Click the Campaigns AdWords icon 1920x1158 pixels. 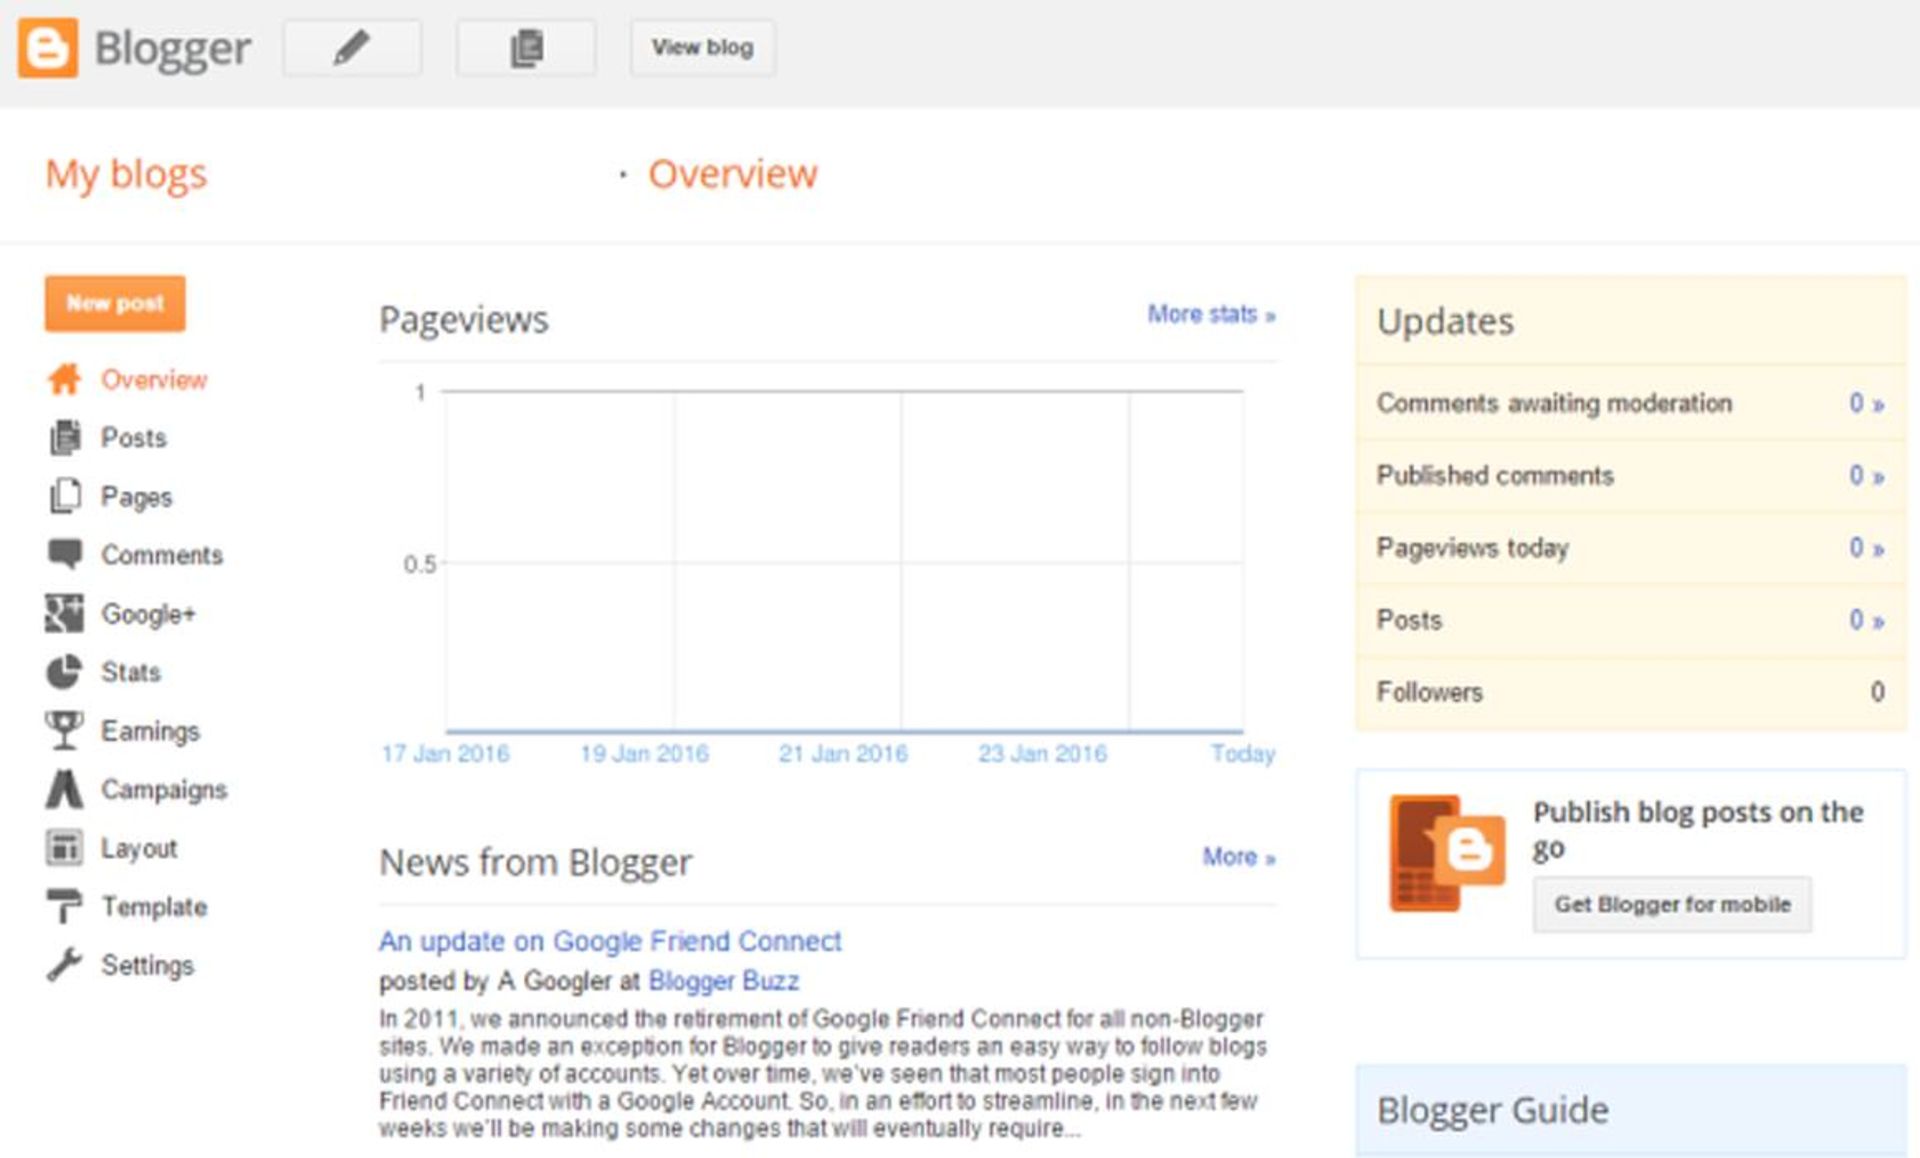[x=64, y=789]
